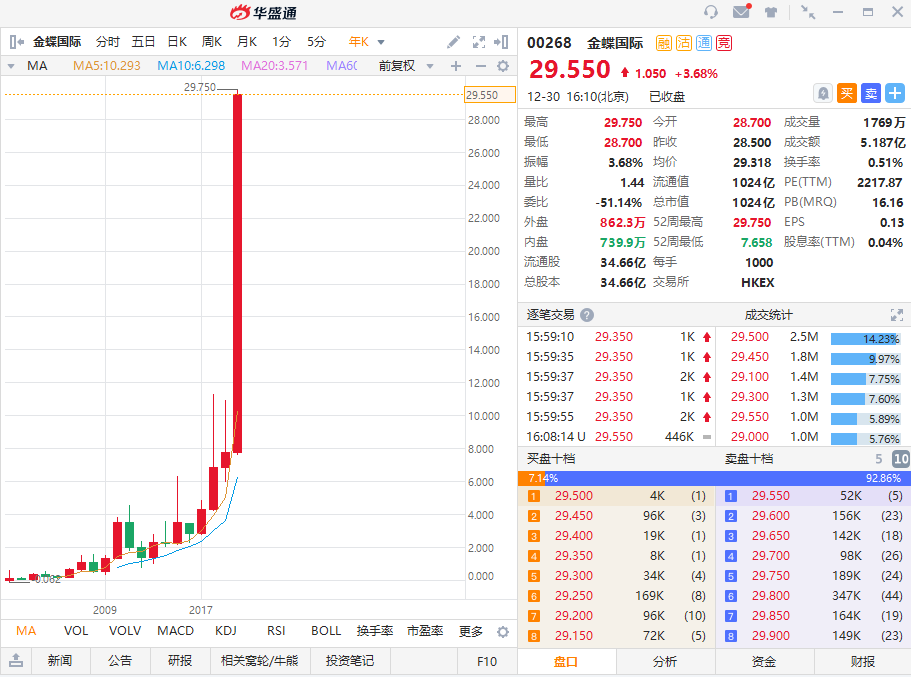Select the VOL indicator
Screen dimensions: 911x677
pos(76,631)
